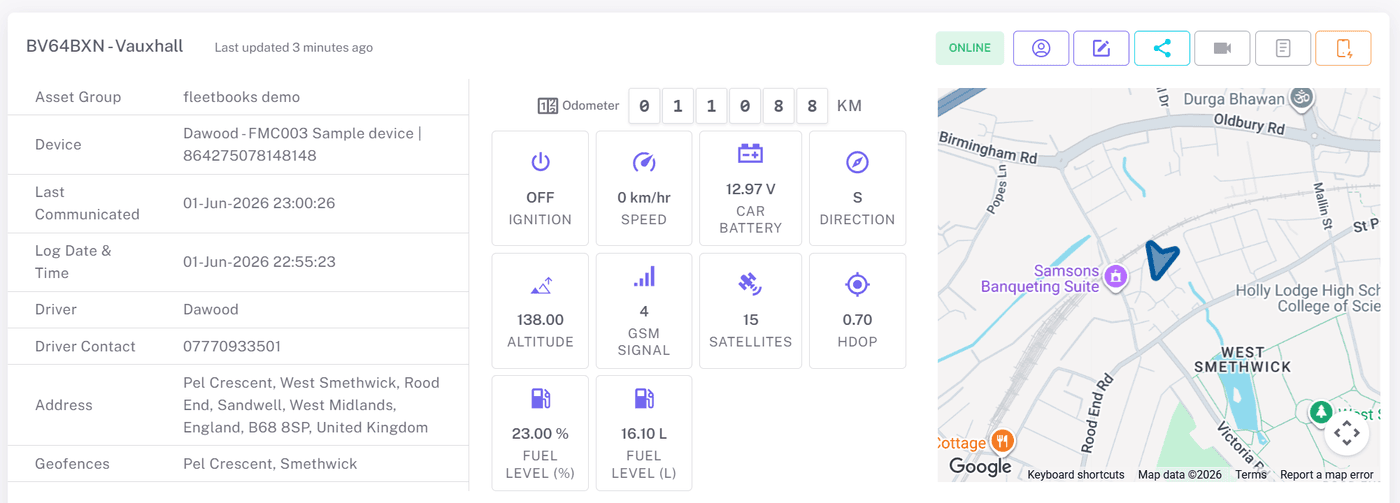Click Log Date time 22:55:23
The height and width of the screenshot is (503, 1400).
[259, 262]
